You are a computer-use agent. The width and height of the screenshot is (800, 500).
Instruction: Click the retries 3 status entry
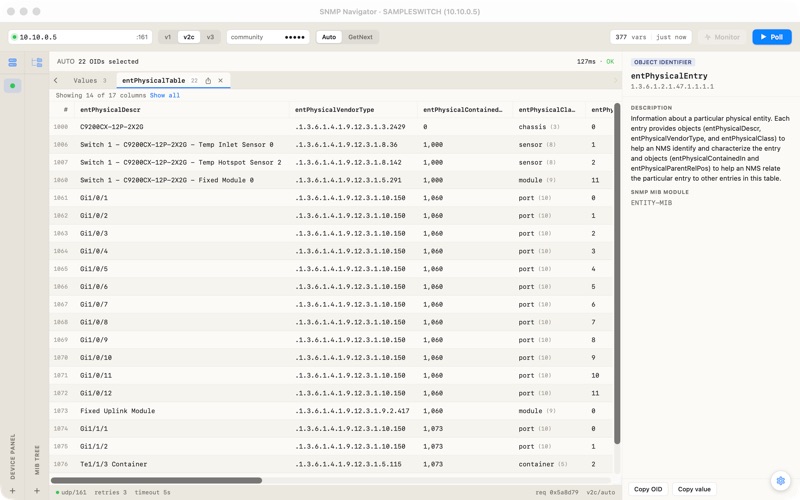(110, 492)
